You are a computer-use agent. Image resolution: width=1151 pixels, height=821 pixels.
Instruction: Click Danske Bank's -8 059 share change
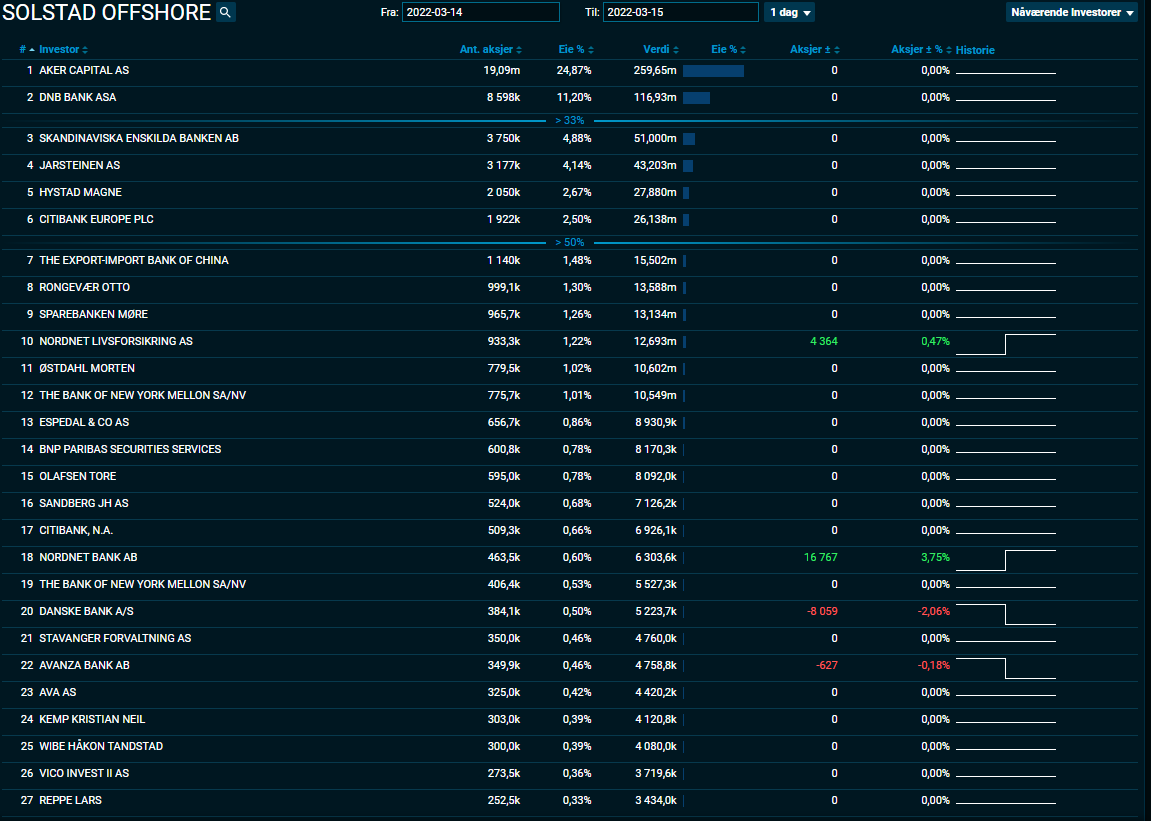(822, 612)
